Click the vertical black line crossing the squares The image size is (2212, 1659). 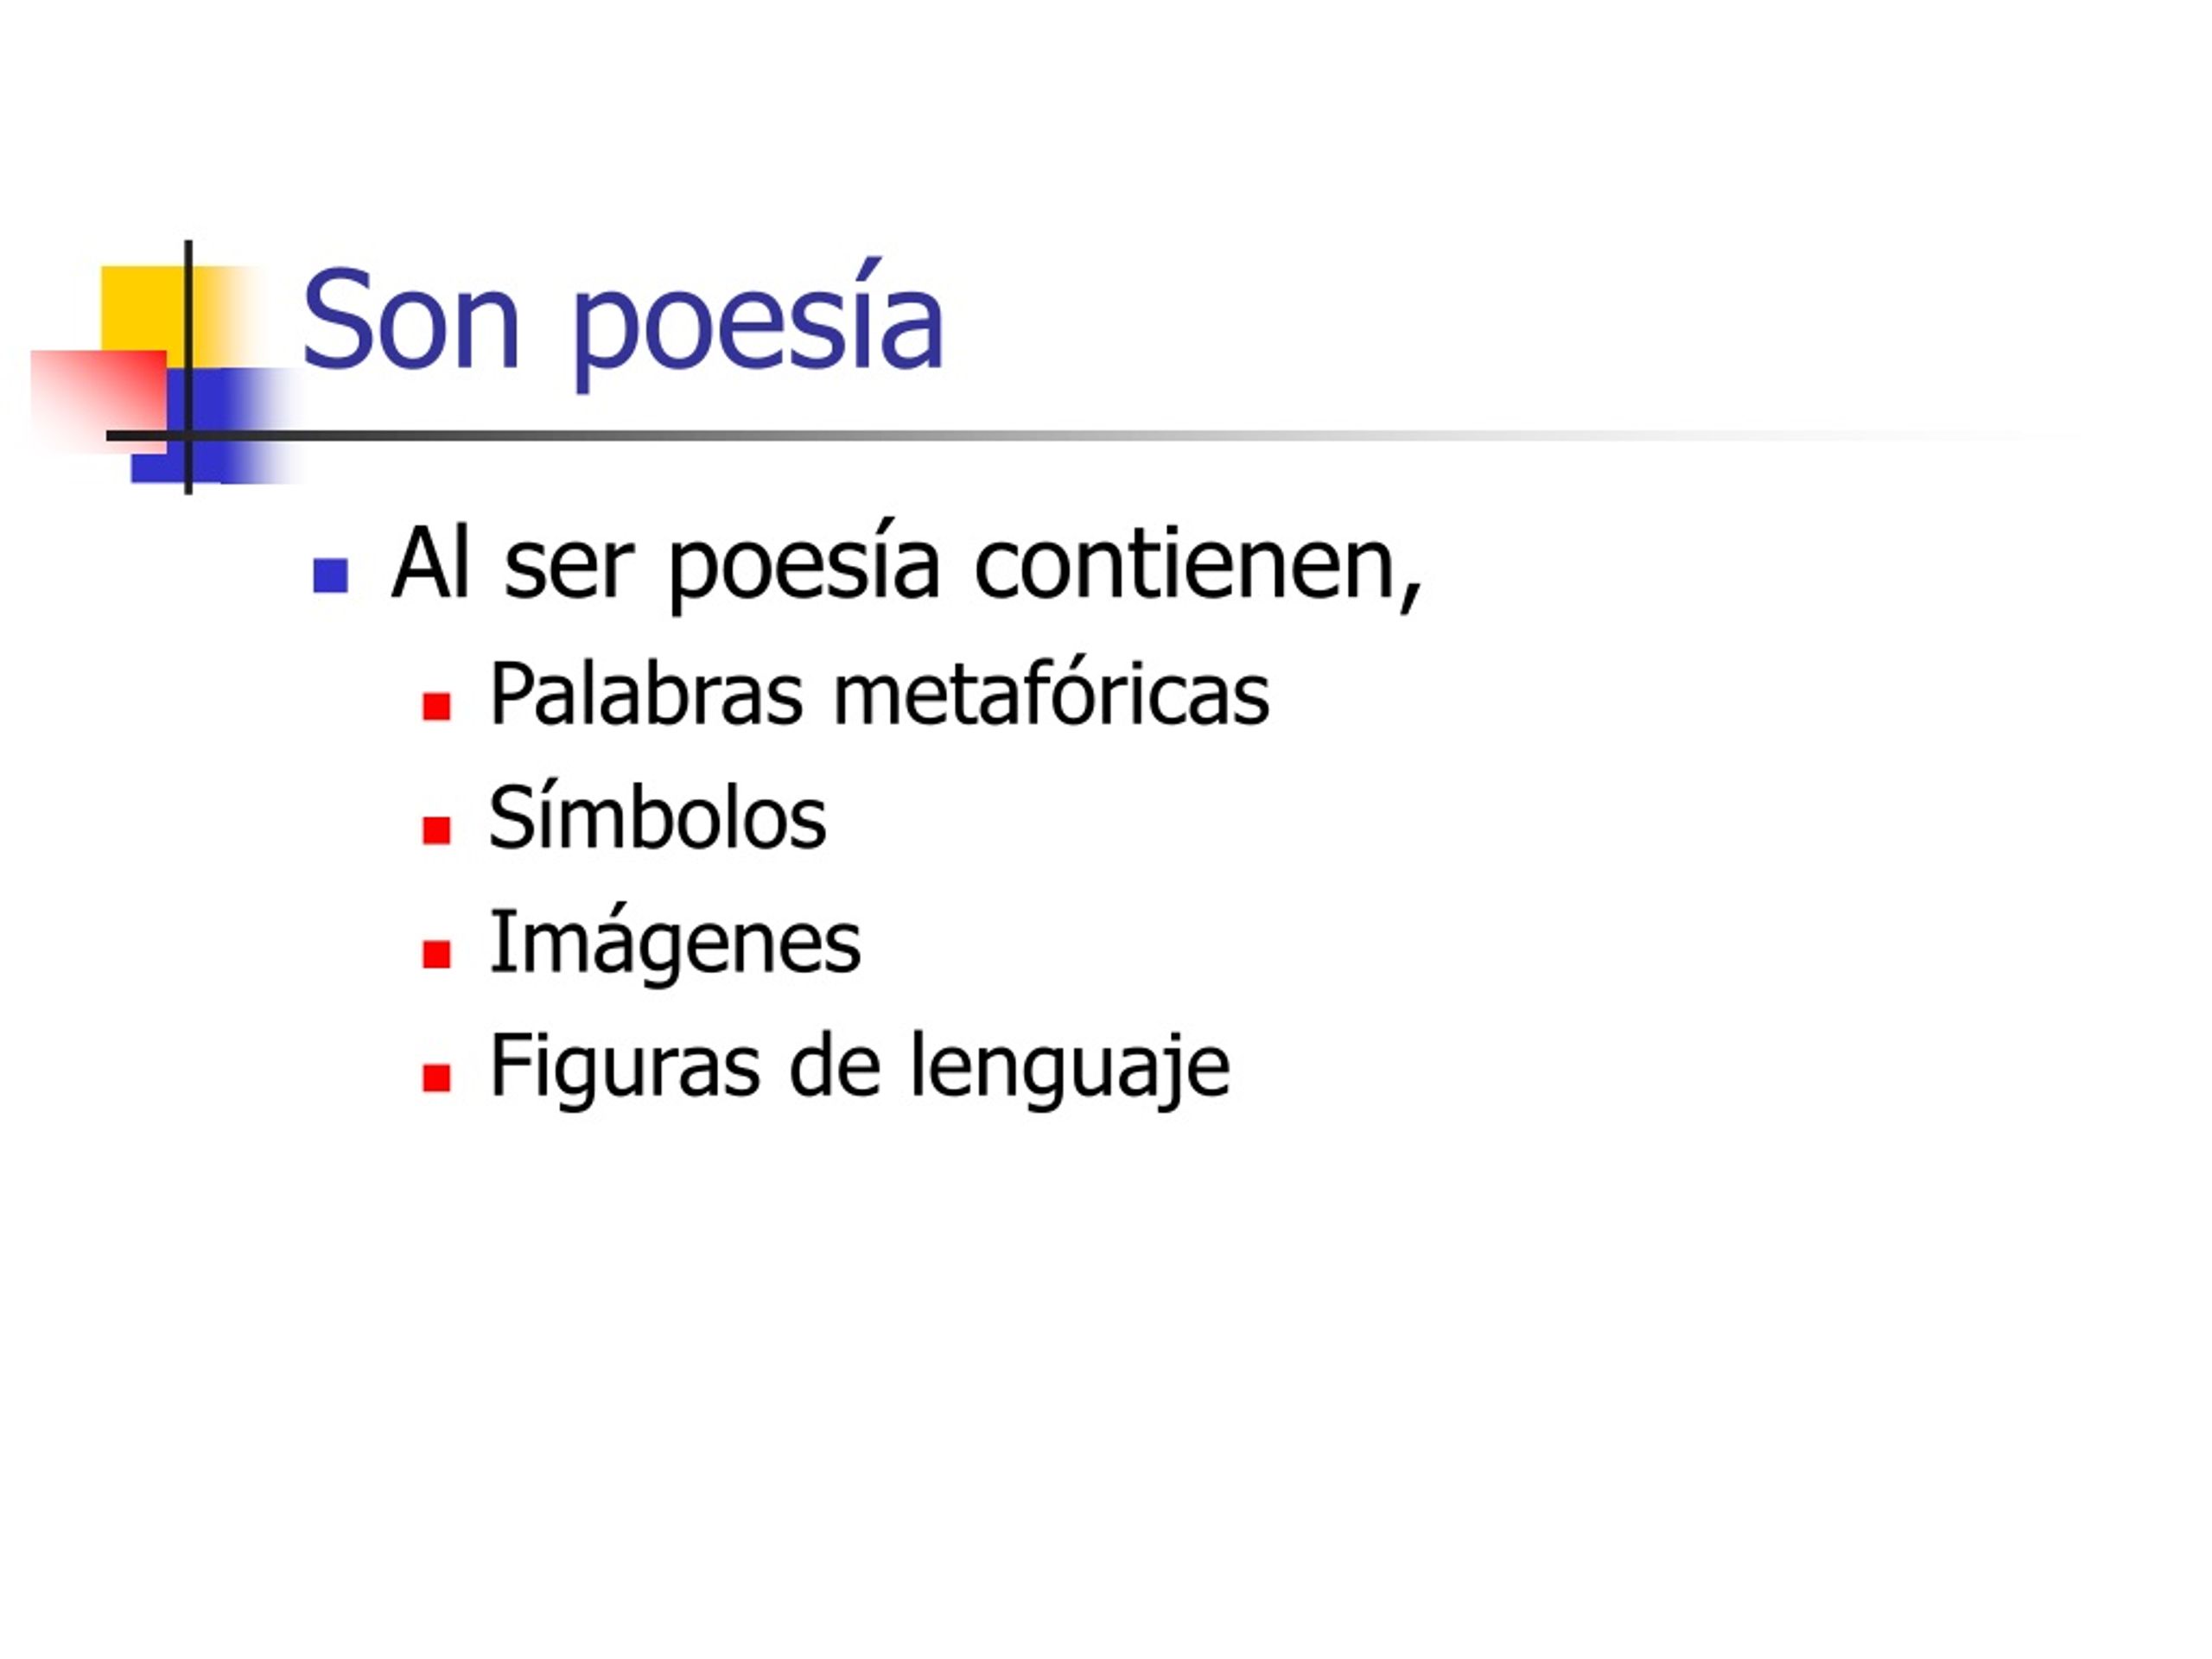(188, 367)
